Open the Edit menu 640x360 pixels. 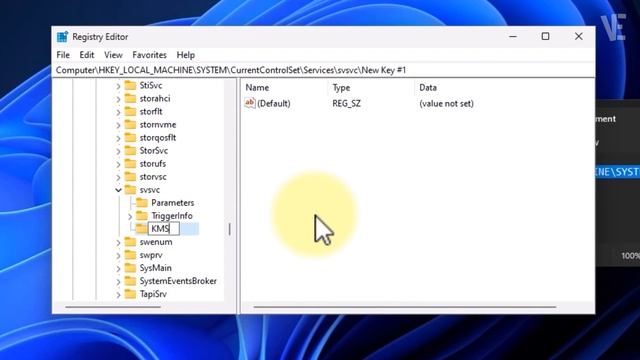[x=87, y=55]
